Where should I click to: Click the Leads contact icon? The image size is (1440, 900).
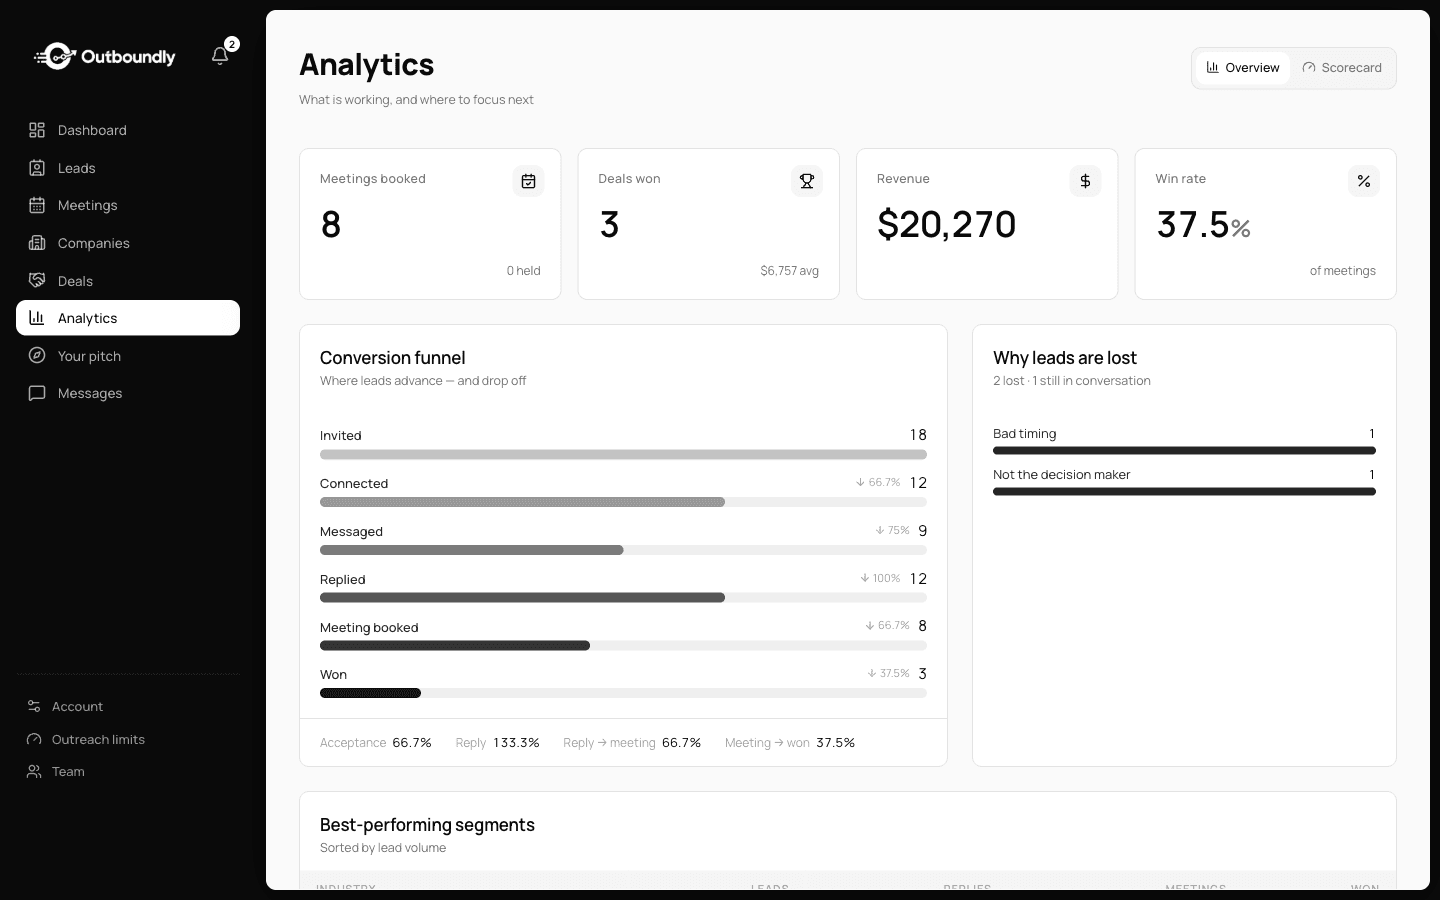click(37, 168)
